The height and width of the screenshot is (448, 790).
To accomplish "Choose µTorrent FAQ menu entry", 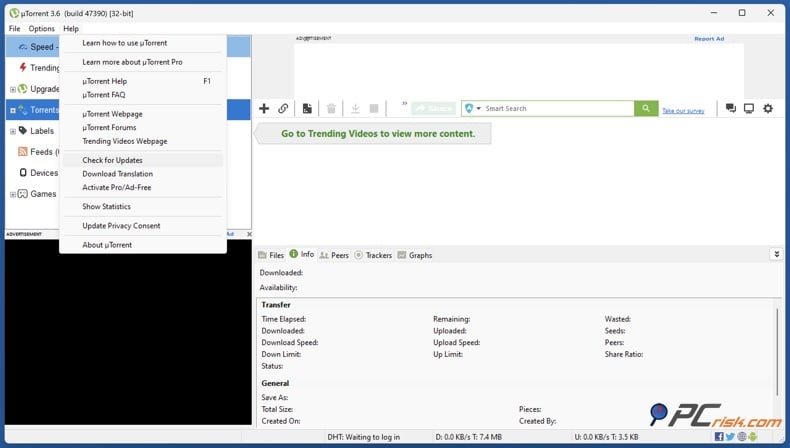I will tap(143, 95).
